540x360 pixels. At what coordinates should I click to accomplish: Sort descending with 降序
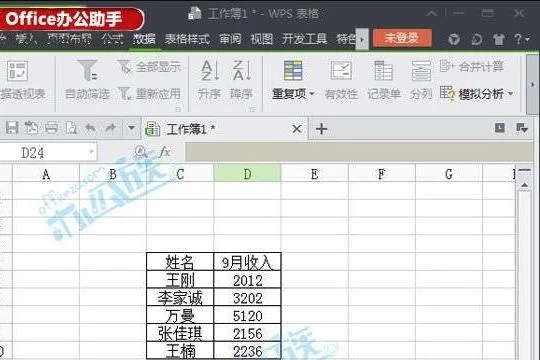241,79
